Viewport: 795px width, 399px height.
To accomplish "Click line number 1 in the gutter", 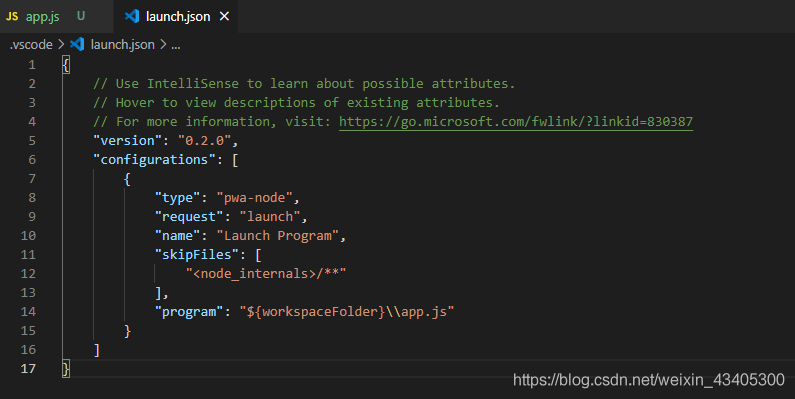I will pos(32,65).
